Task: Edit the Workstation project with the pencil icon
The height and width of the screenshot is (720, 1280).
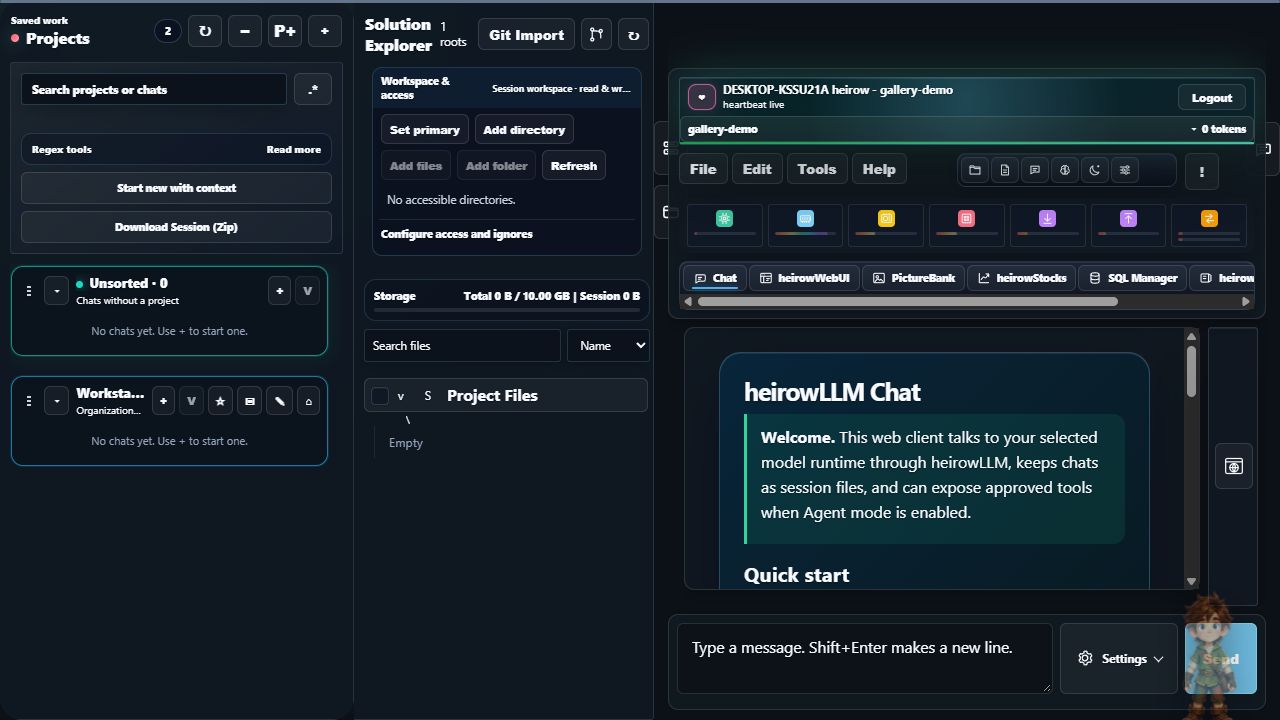Action: click(x=280, y=401)
